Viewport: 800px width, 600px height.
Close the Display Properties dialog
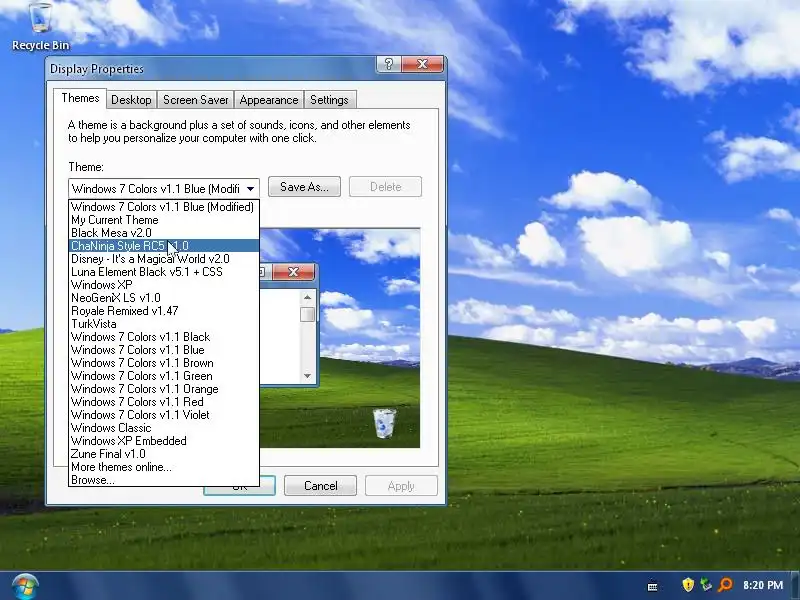[422, 64]
